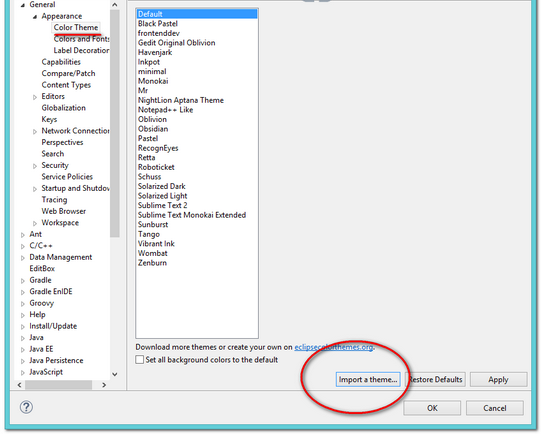Image resolution: width=541 pixels, height=434 pixels.
Task: Choose the Solarized Dark theme
Action: [162, 186]
